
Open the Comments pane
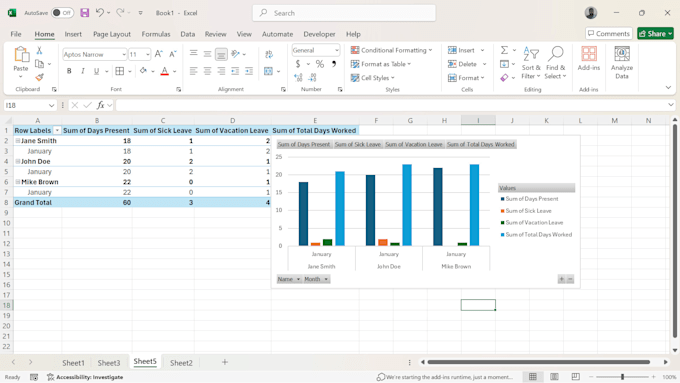point(608,33)
